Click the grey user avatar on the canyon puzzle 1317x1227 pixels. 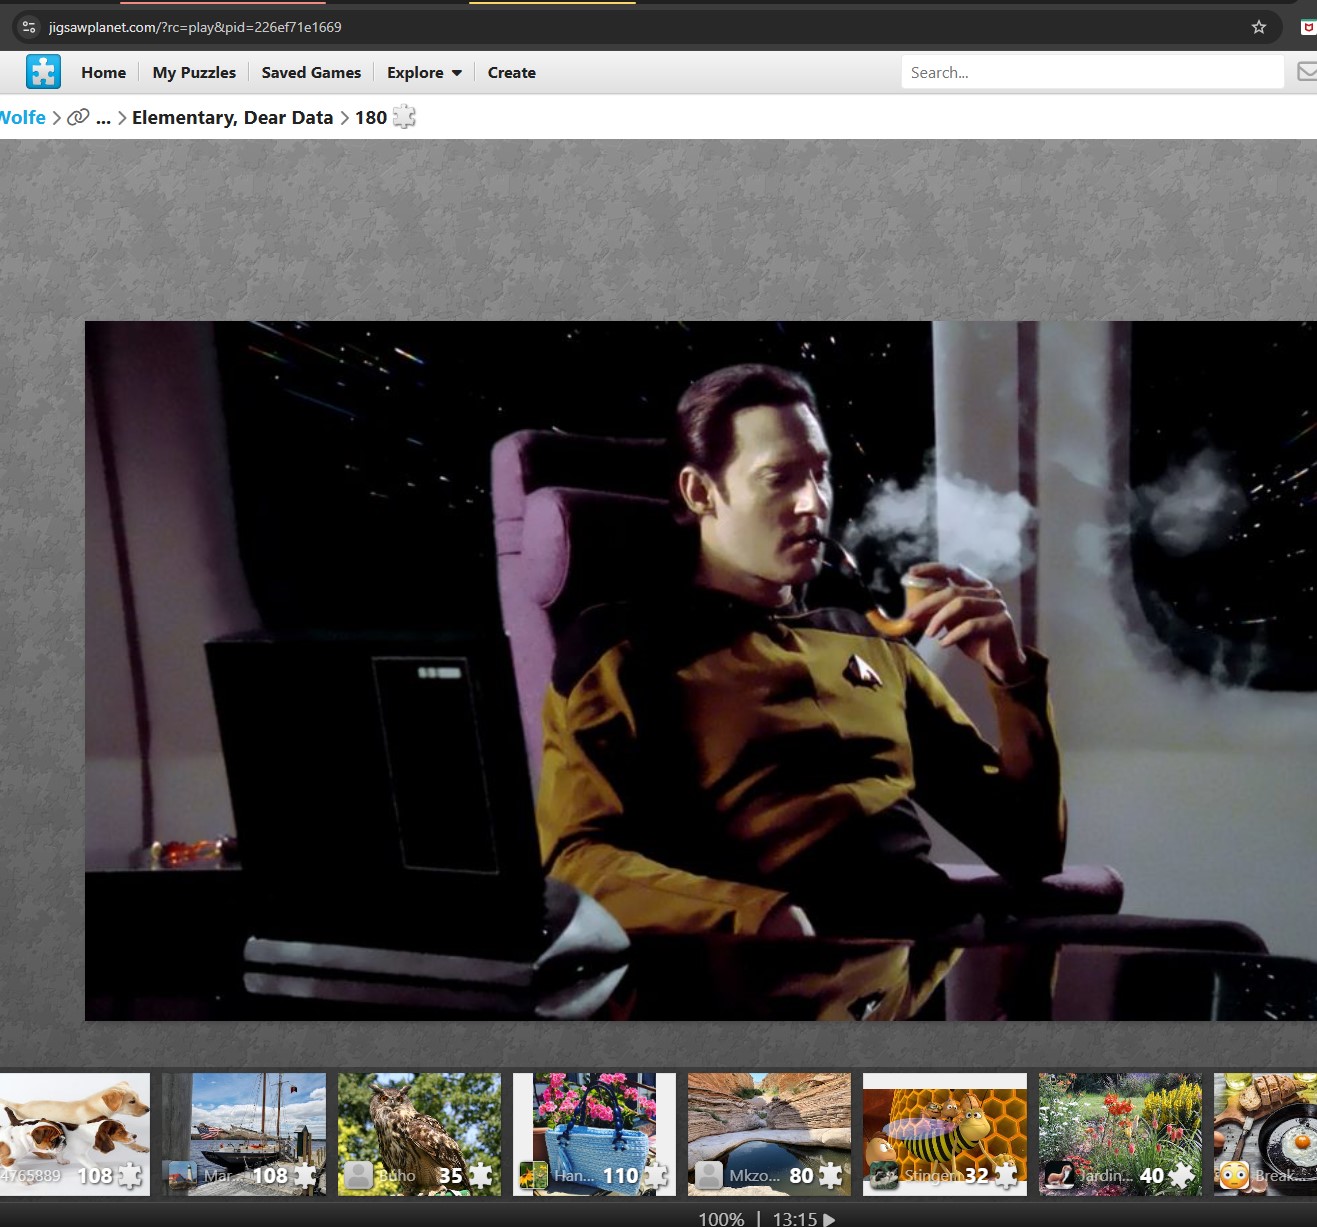pos(709,1175)
